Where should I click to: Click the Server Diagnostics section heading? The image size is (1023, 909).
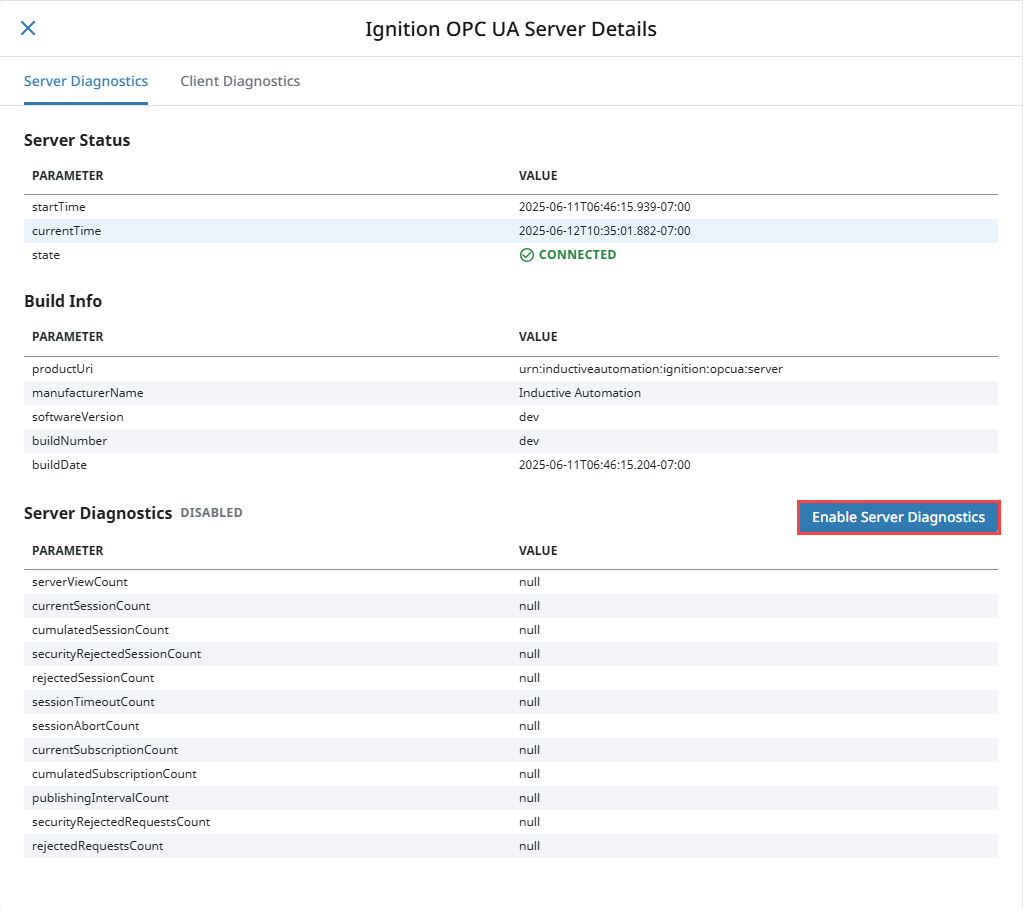(98, 514)
